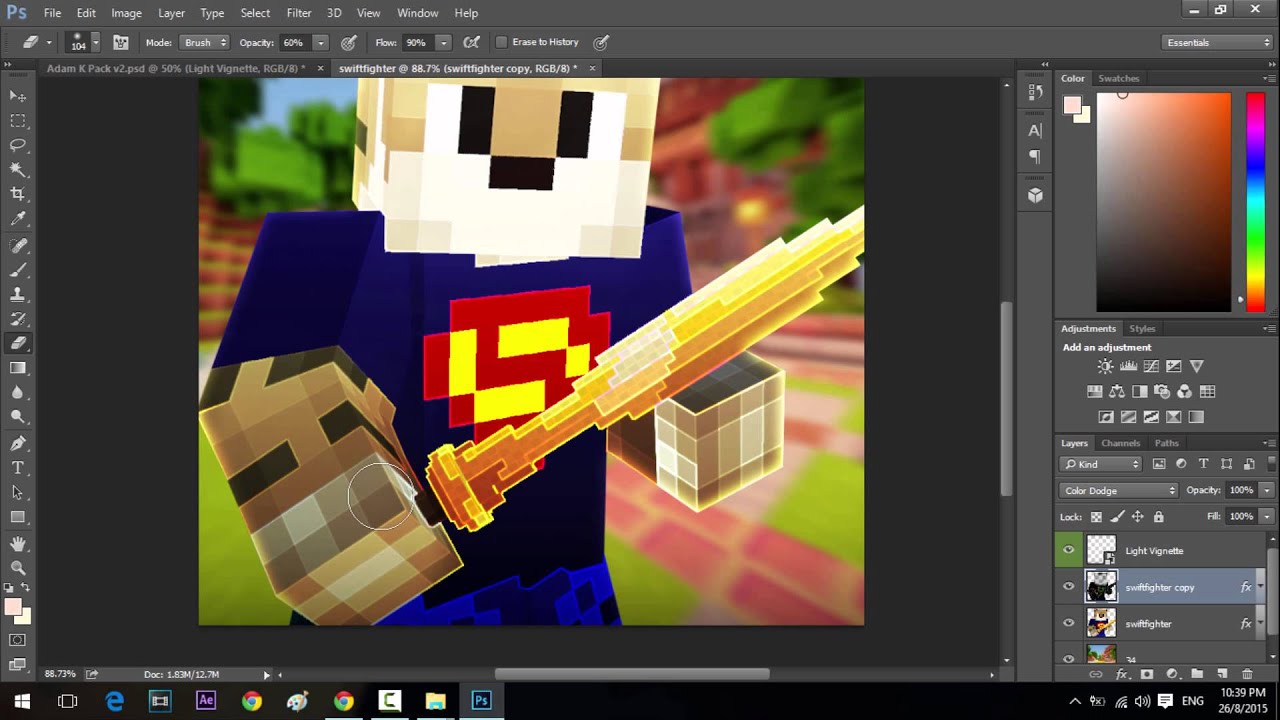The width and height of the screenshot is (1280, 720).
Task: Toggle airbrush mode next to Flow
Action: click(x=473, y=43)
